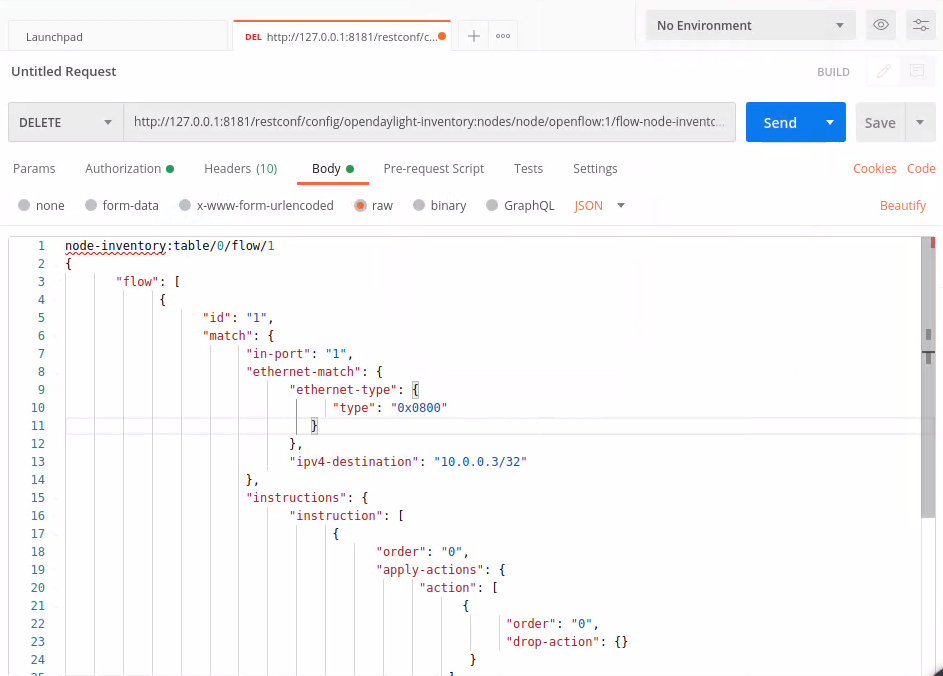Open manage environments sliders icon
This screenshot has height=676, width=943.
(x=919, y=25)
